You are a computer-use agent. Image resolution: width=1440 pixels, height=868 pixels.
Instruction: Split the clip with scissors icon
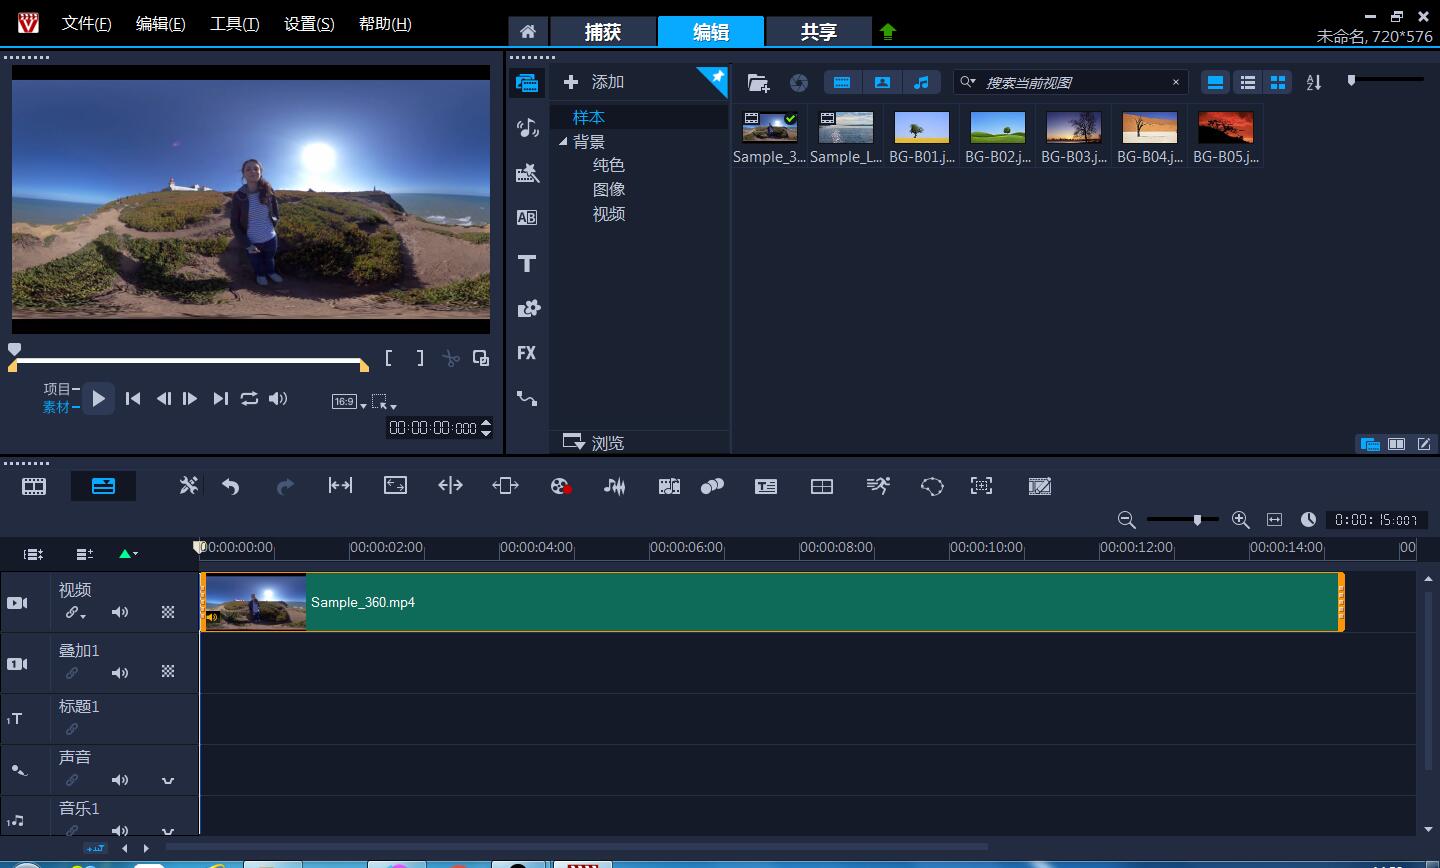pyautogui.click(x=451, y=358)
